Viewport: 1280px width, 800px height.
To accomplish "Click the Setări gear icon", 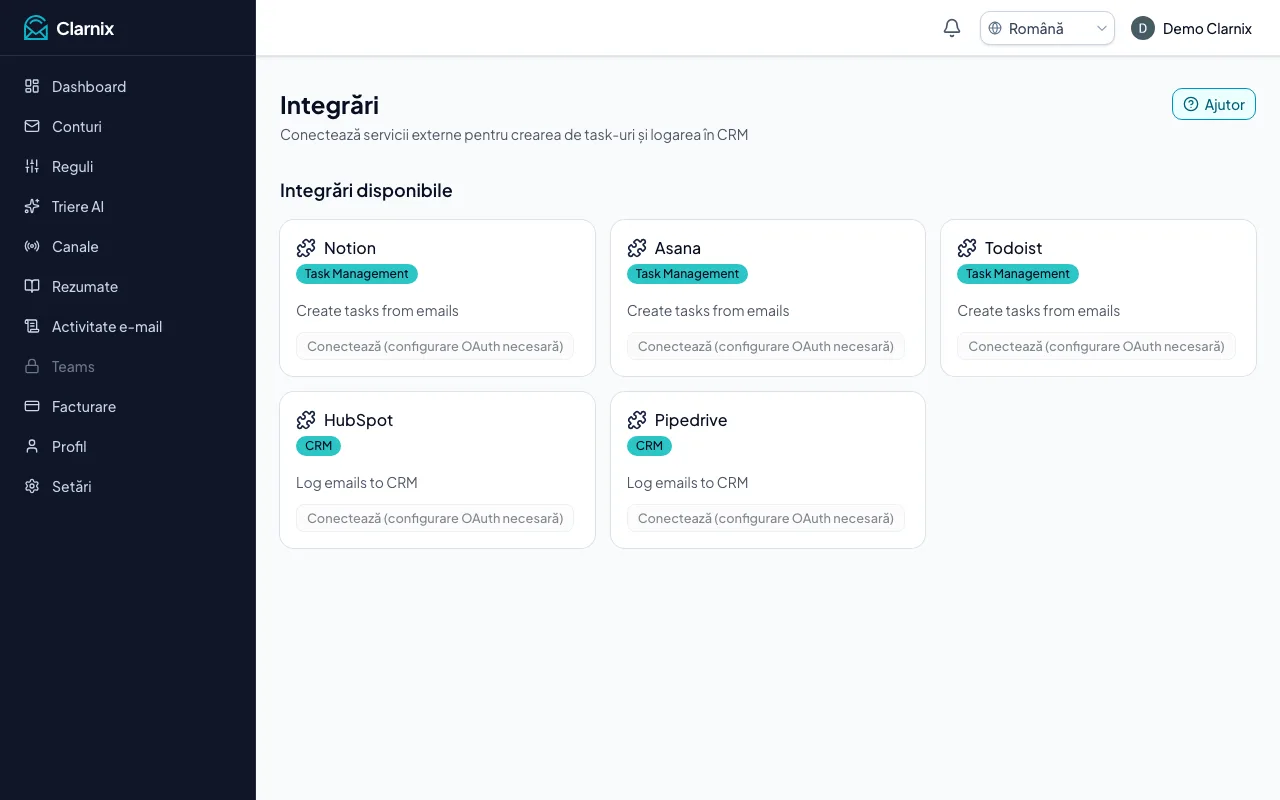I will coord(32,486).
